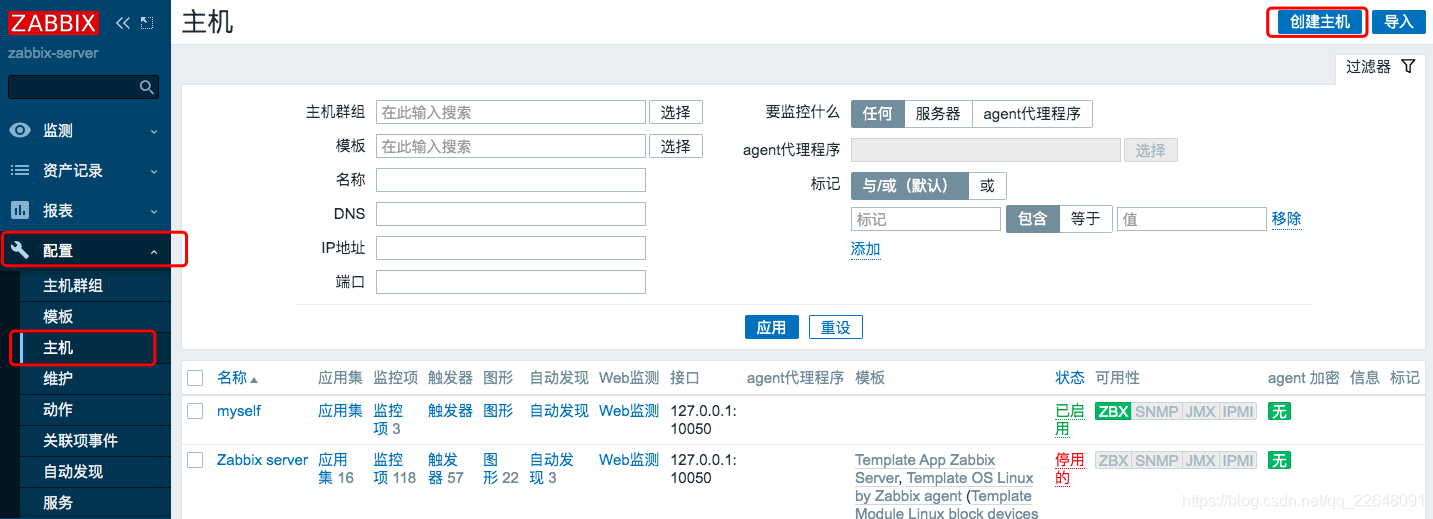
Task: Click the 移除 tag link
Action: (1287, 218)
